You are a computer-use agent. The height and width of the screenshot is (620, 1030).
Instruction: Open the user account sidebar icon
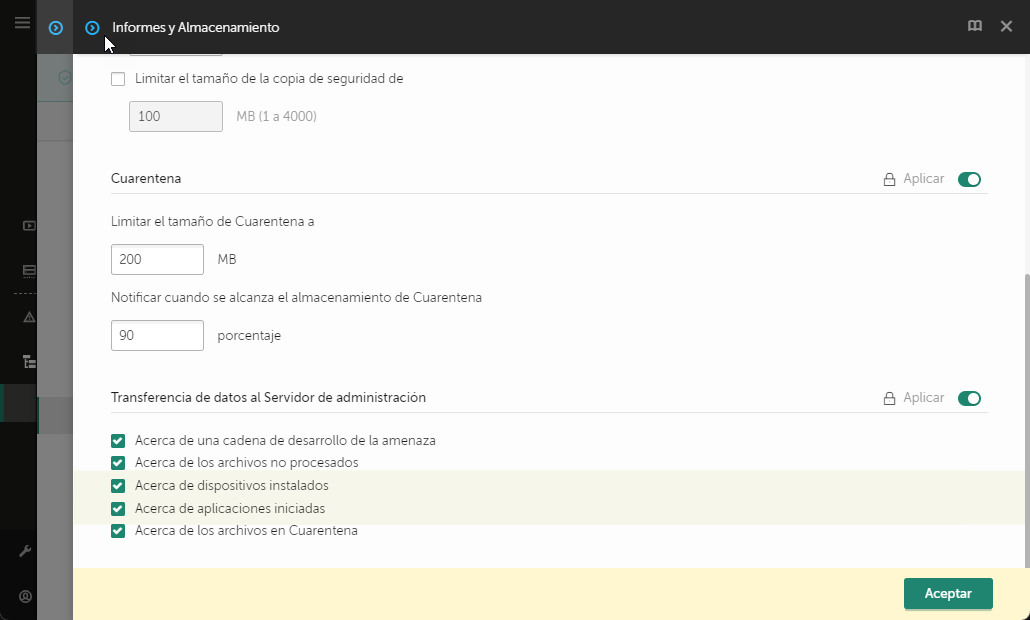pos(26,596)
